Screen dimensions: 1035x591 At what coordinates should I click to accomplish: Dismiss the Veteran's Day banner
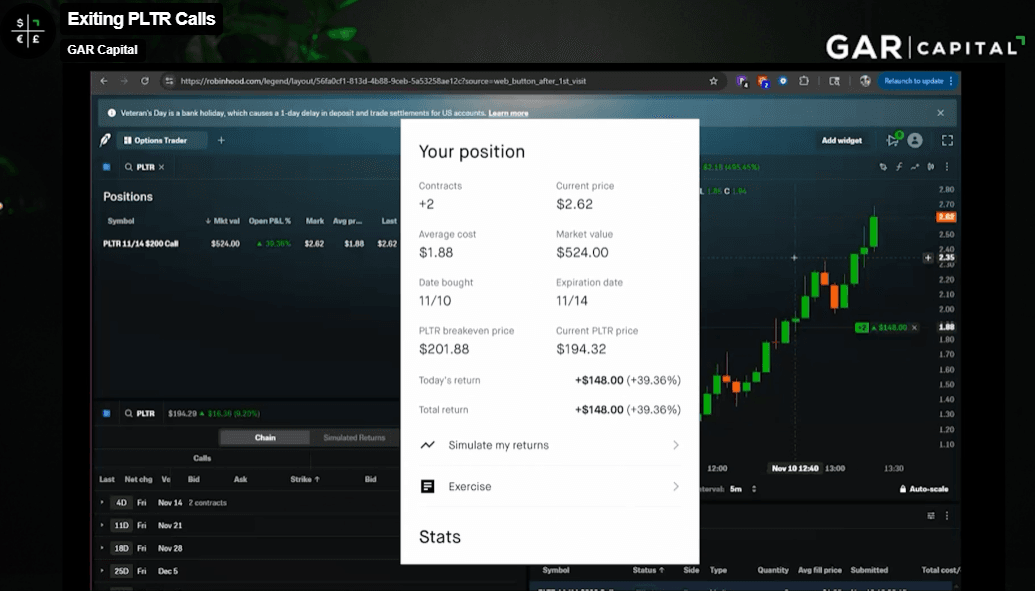(941, 113)
